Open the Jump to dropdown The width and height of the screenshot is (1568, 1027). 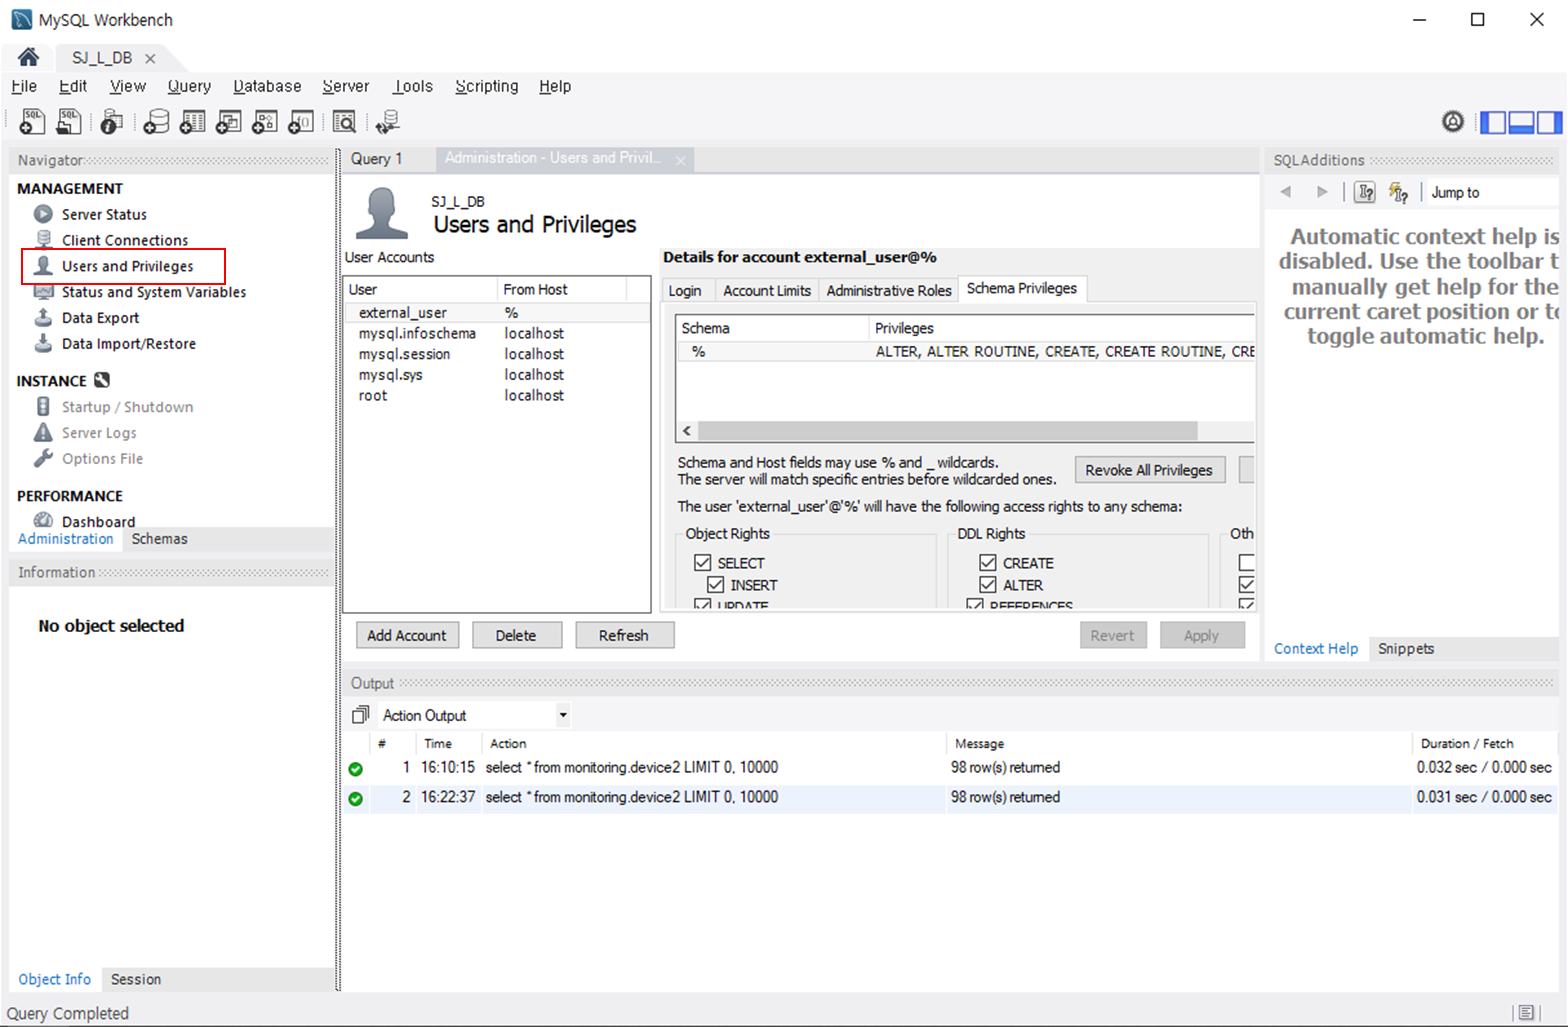1494,192
